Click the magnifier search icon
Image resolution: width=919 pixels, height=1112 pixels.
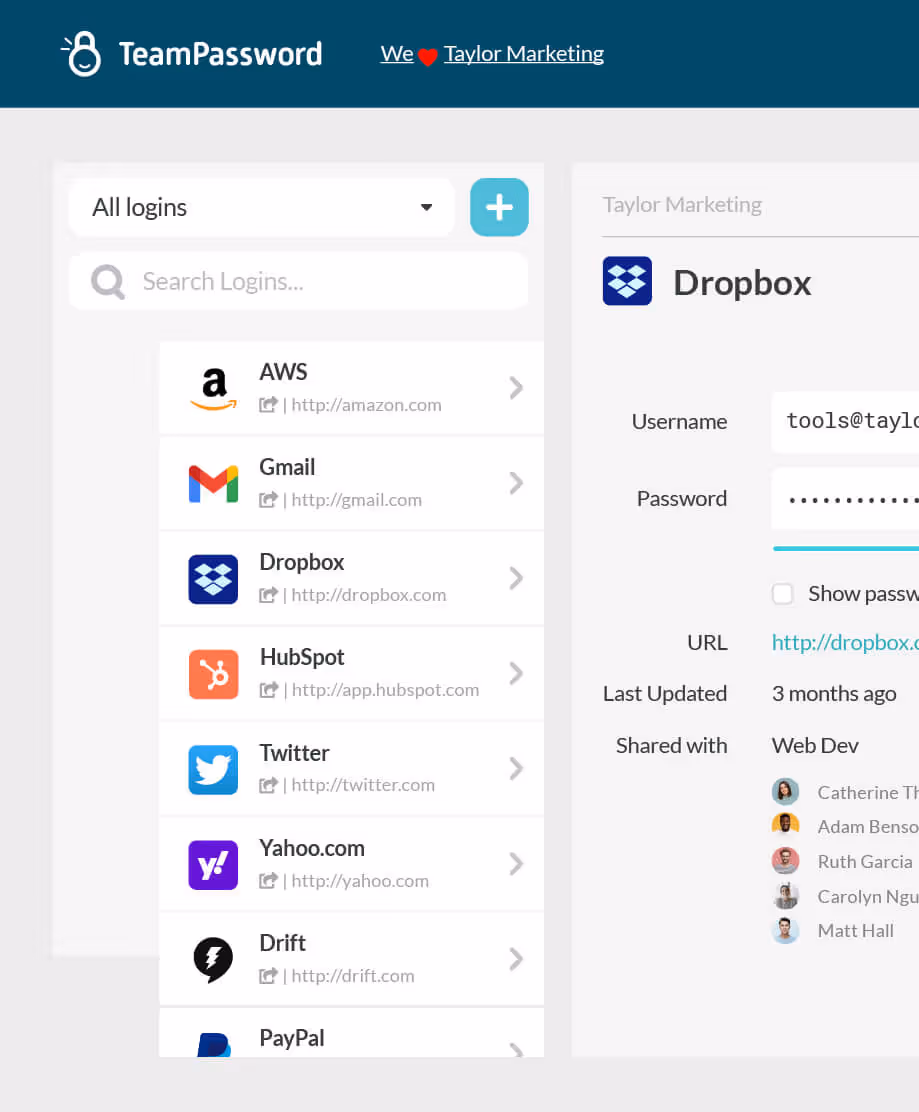coord(108,282)
